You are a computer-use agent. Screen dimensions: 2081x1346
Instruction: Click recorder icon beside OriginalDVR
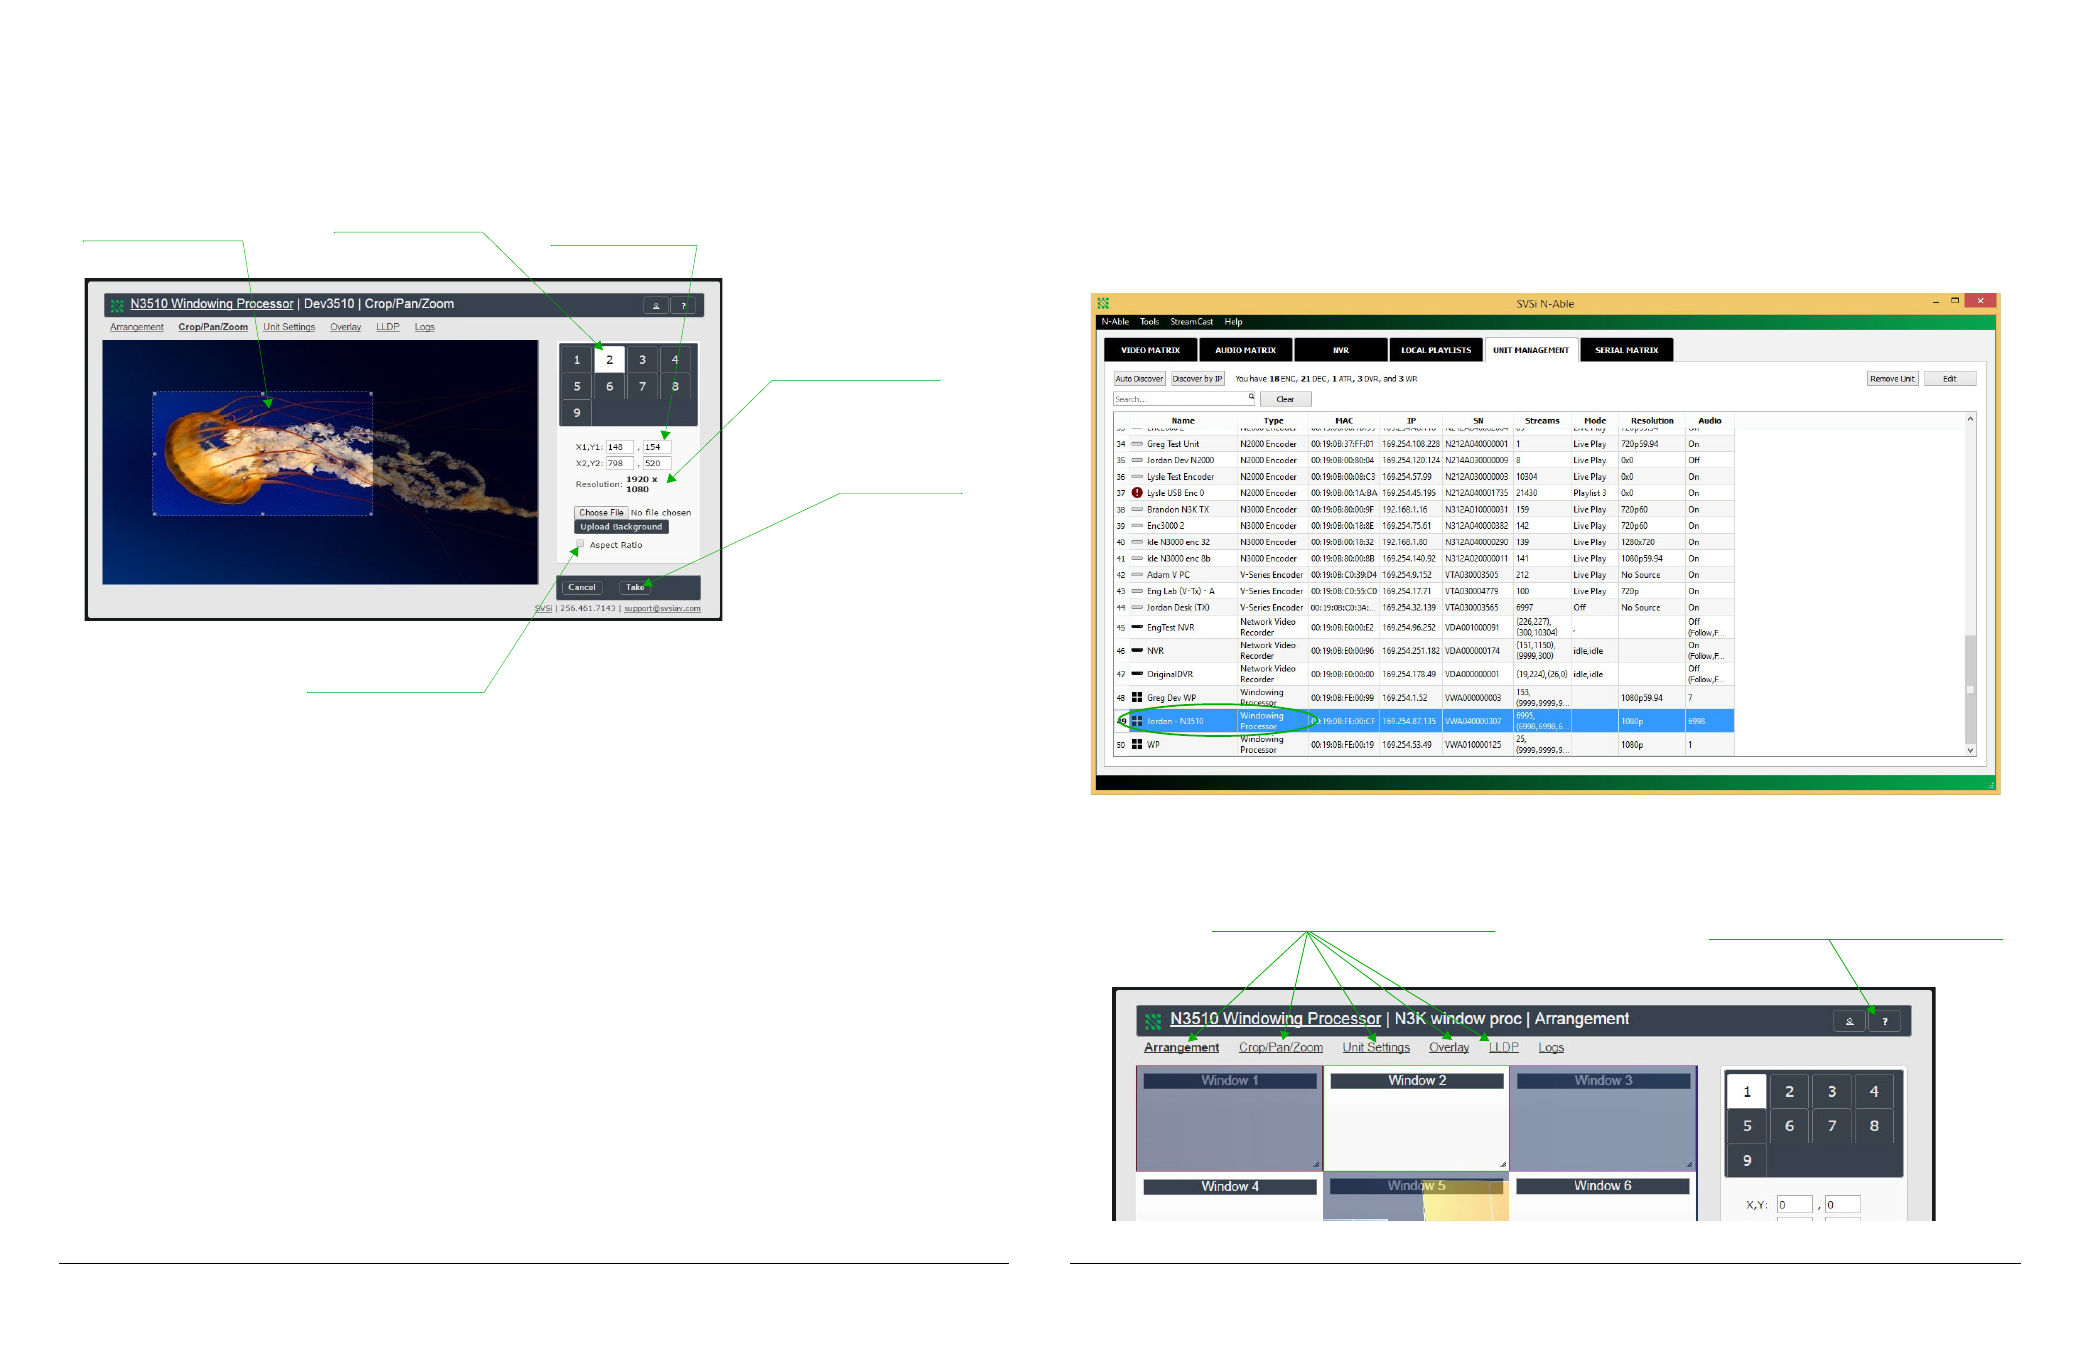pyautogui.click(x=1137, y=673)
